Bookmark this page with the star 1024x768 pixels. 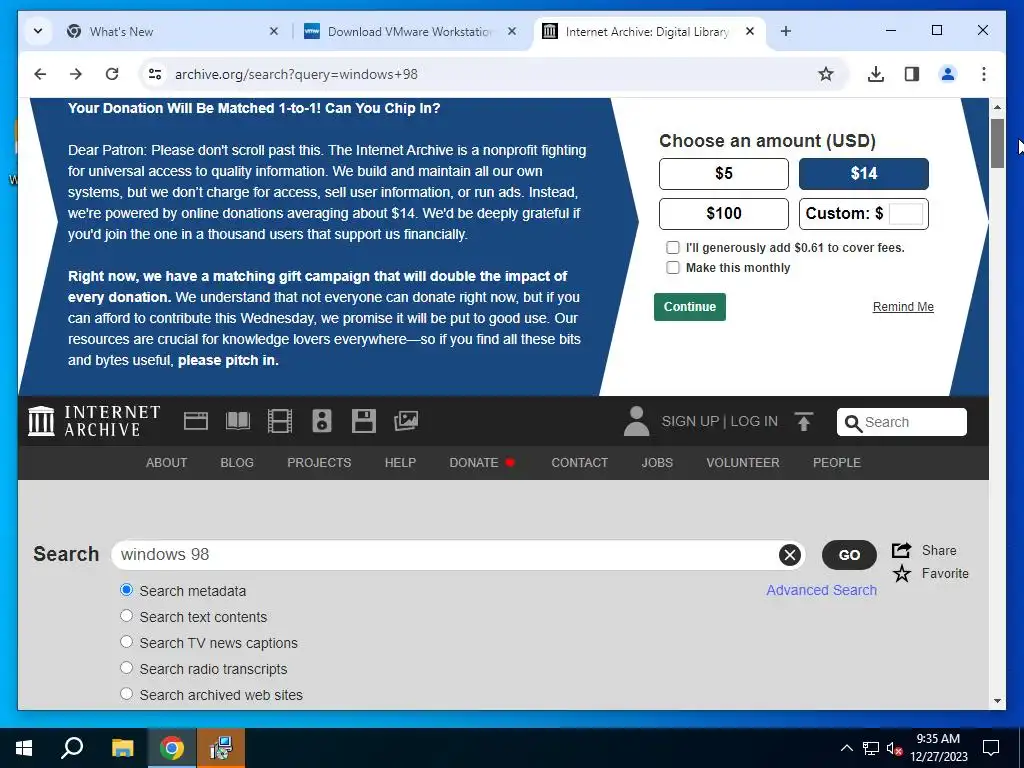coord(825,74)
